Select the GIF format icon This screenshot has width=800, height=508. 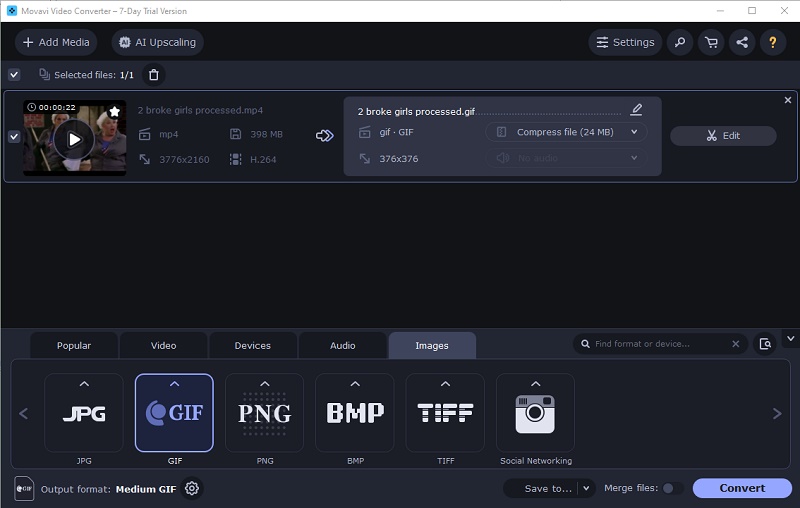point(174,413)
